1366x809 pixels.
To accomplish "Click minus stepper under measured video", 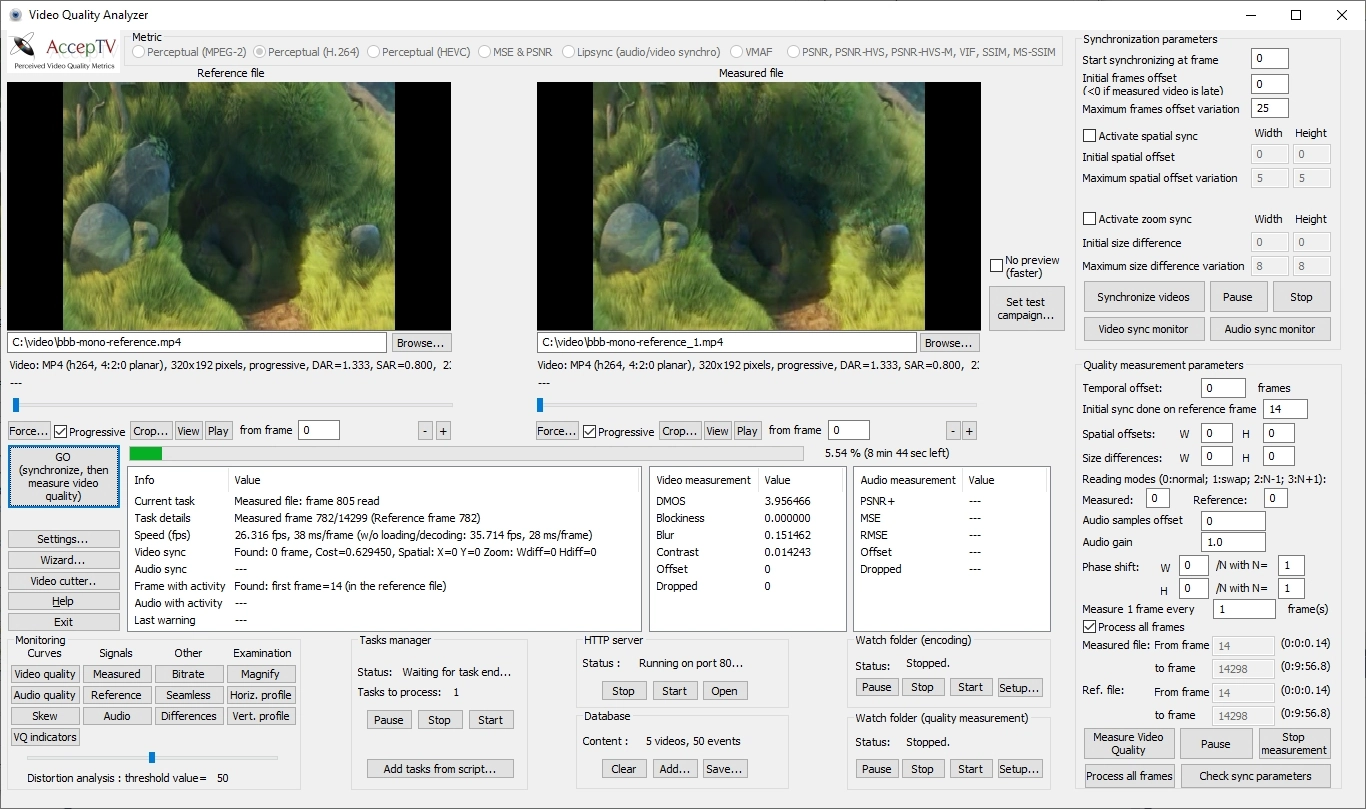I will coord(954,431).
